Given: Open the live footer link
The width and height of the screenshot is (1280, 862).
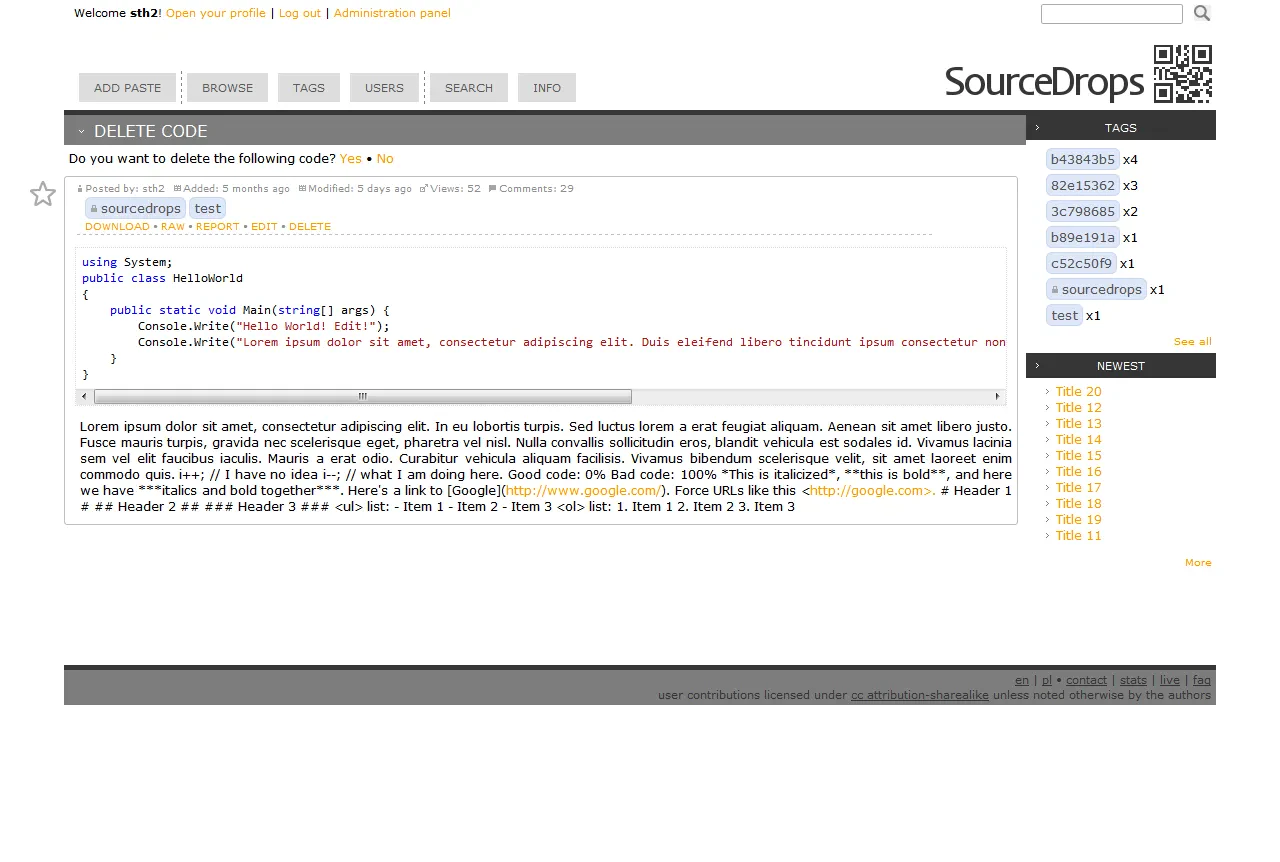Looking at the screenshot, I should (1170, 681).
